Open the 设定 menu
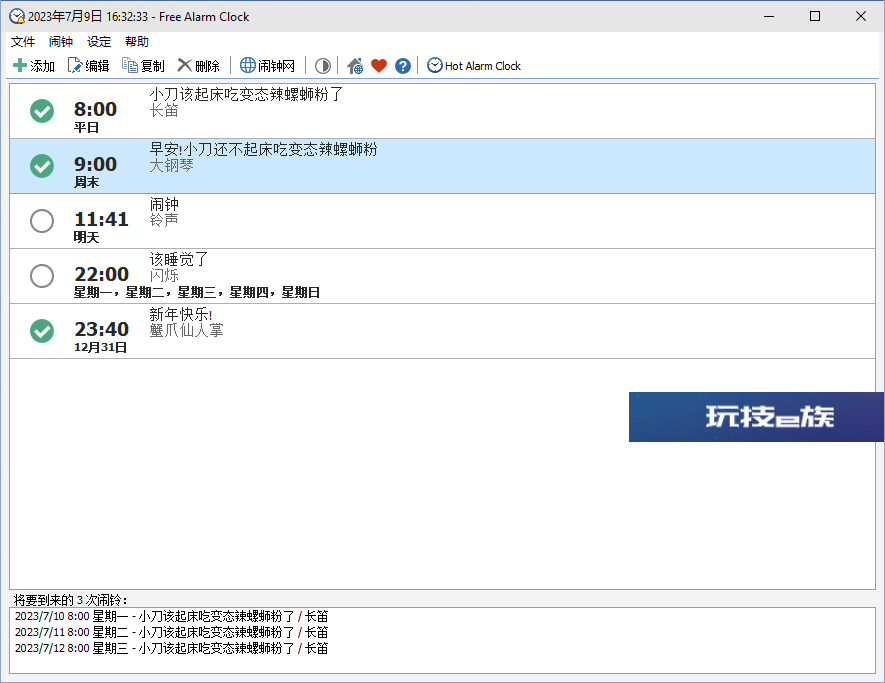885x683 pixels. (x=99, y=41)
